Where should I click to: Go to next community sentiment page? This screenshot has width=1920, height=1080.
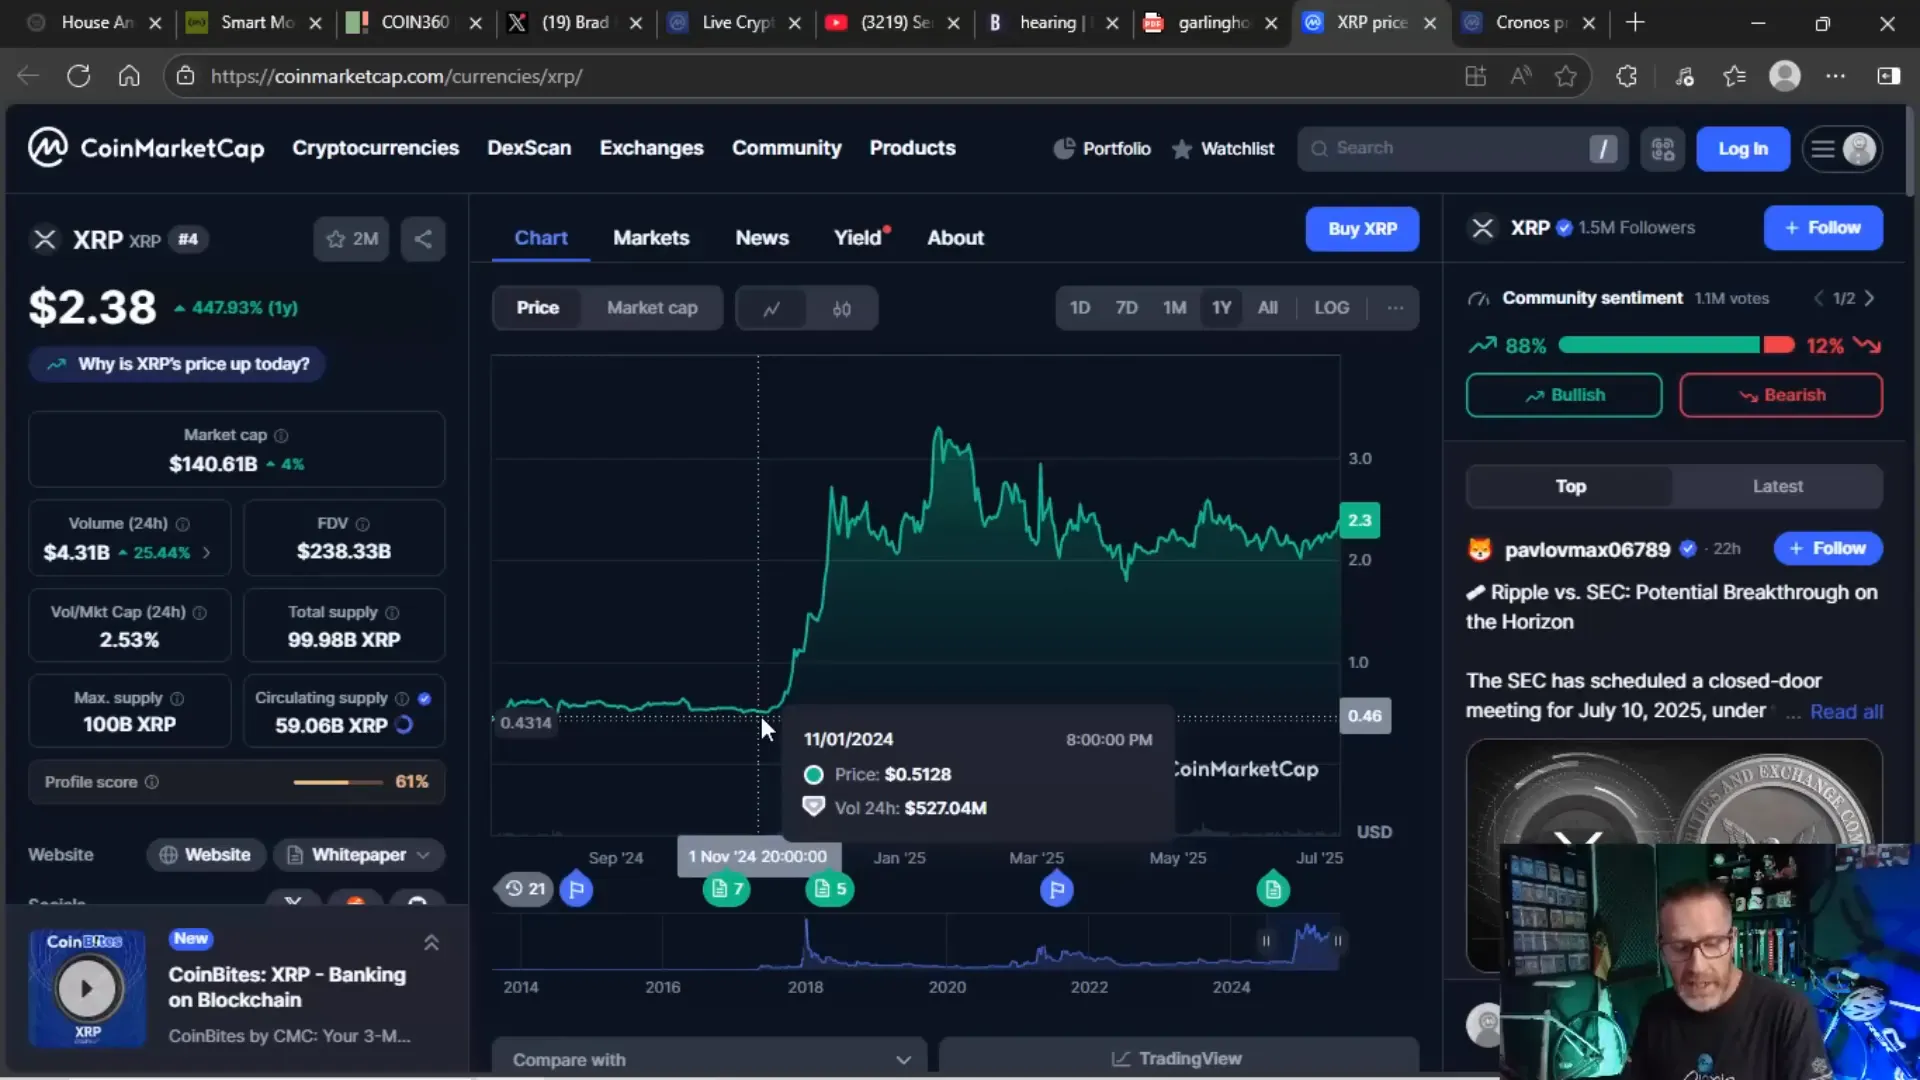[1869, 298]
